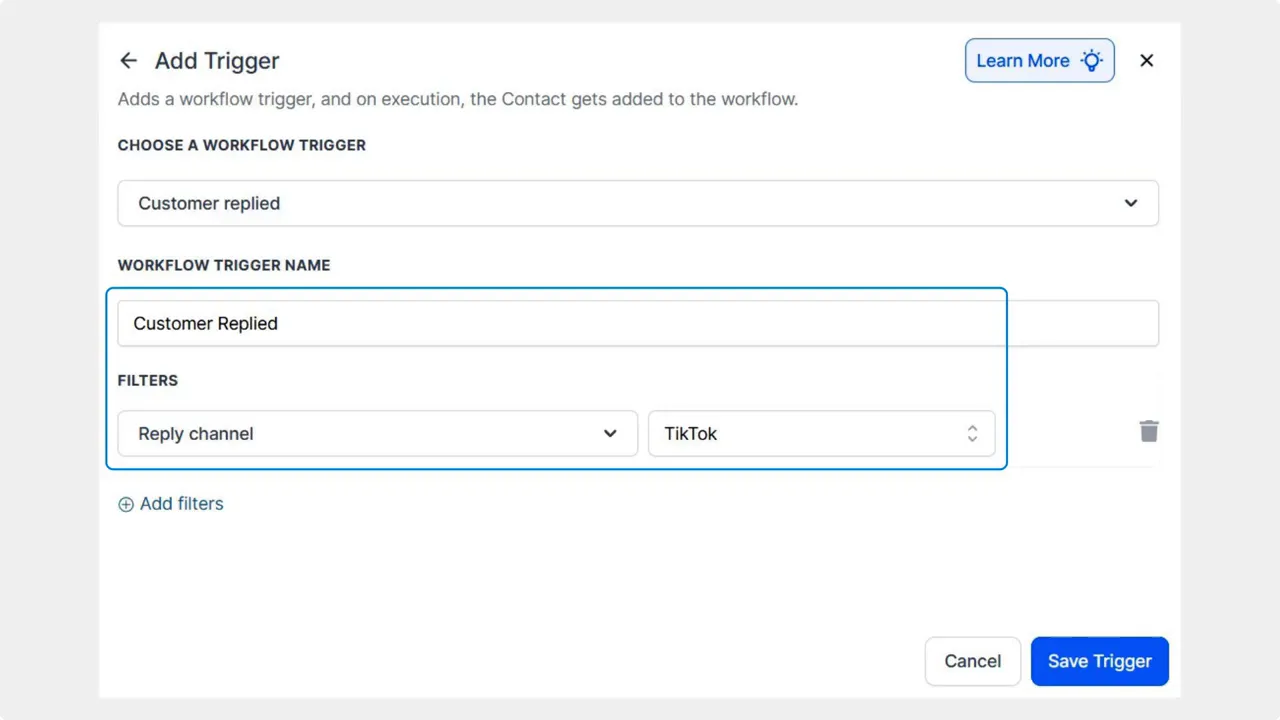
Task: Cancel the trigger setup
Action: [x=972, y=661]
